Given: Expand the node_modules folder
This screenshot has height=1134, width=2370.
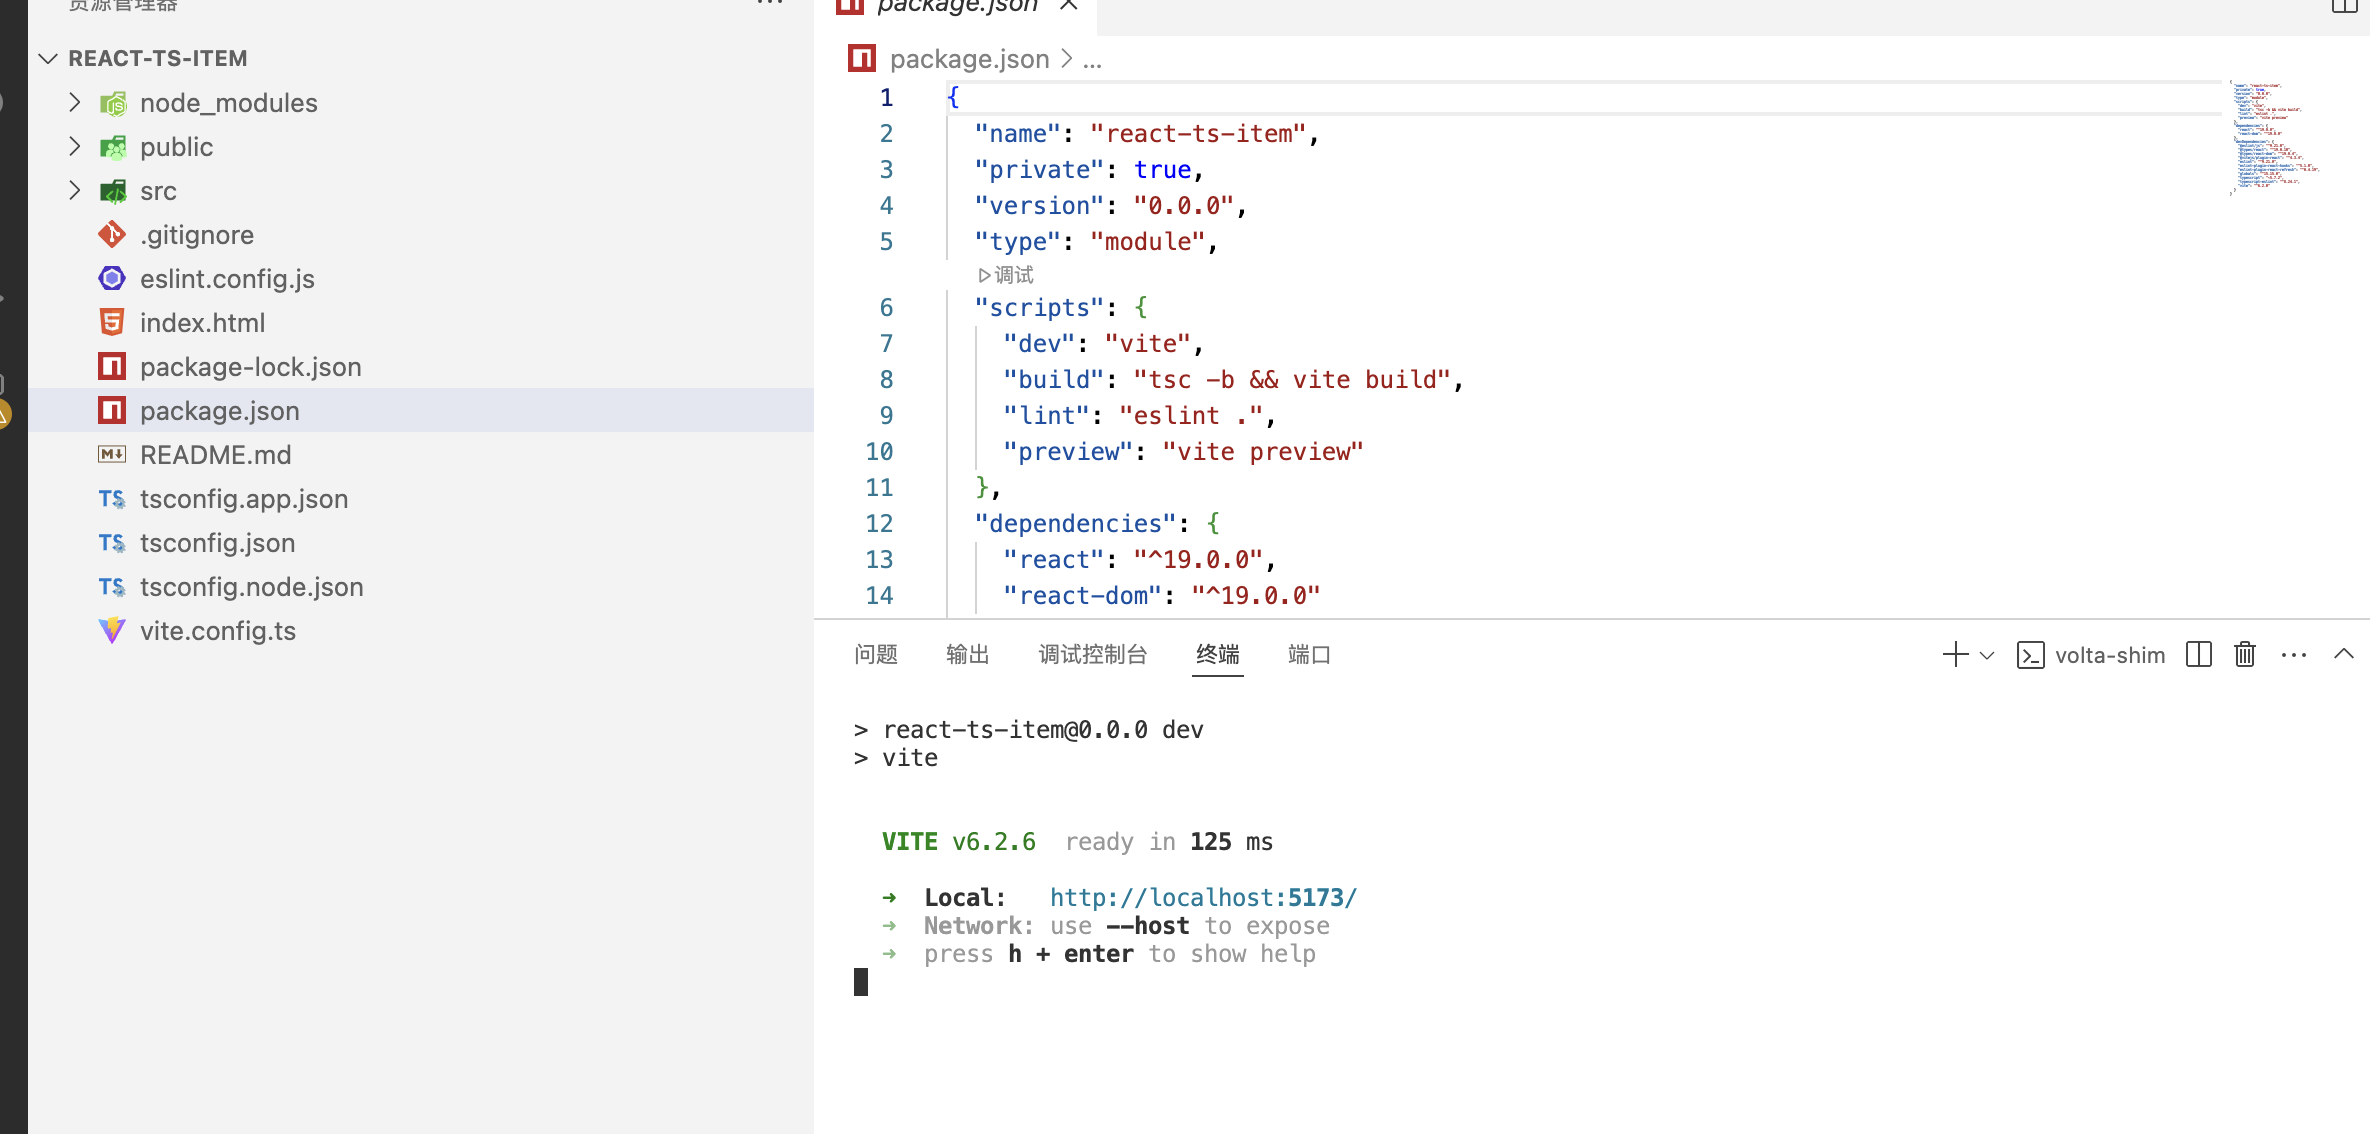Looking at the screenshot, I should tap(75, 102).
